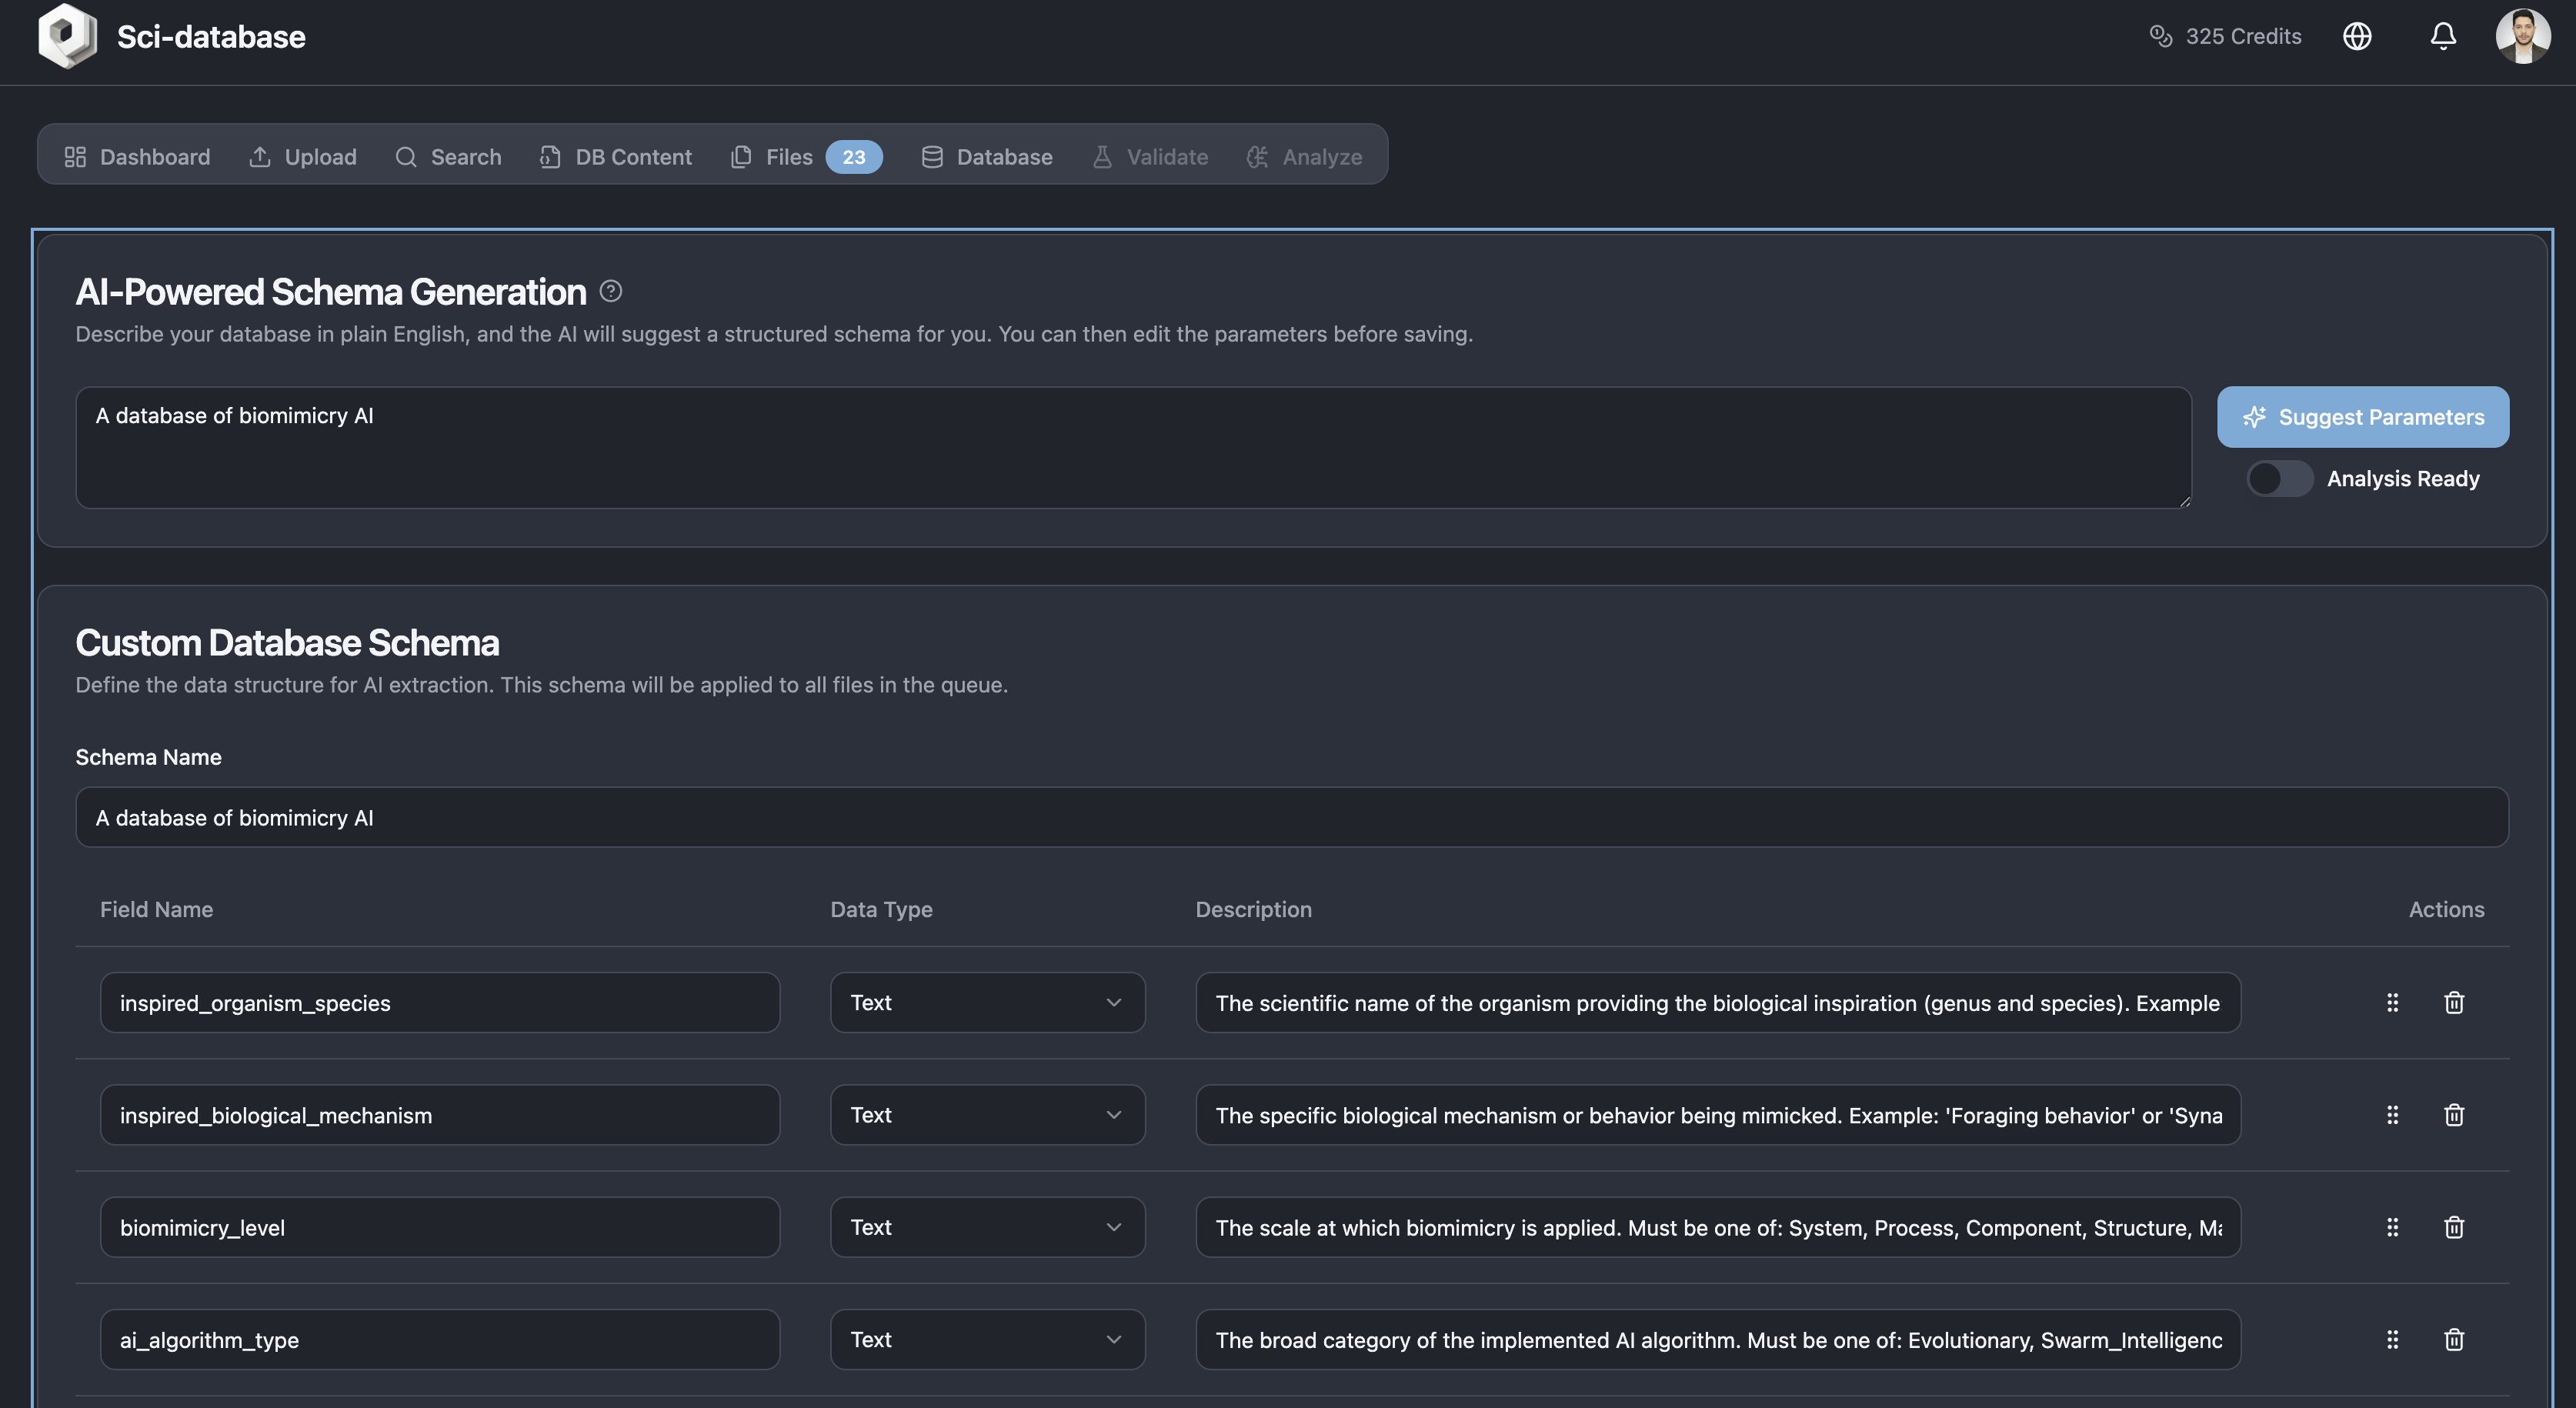Click the drag handle for ai_algorithm_type row

point(2392,1340)
